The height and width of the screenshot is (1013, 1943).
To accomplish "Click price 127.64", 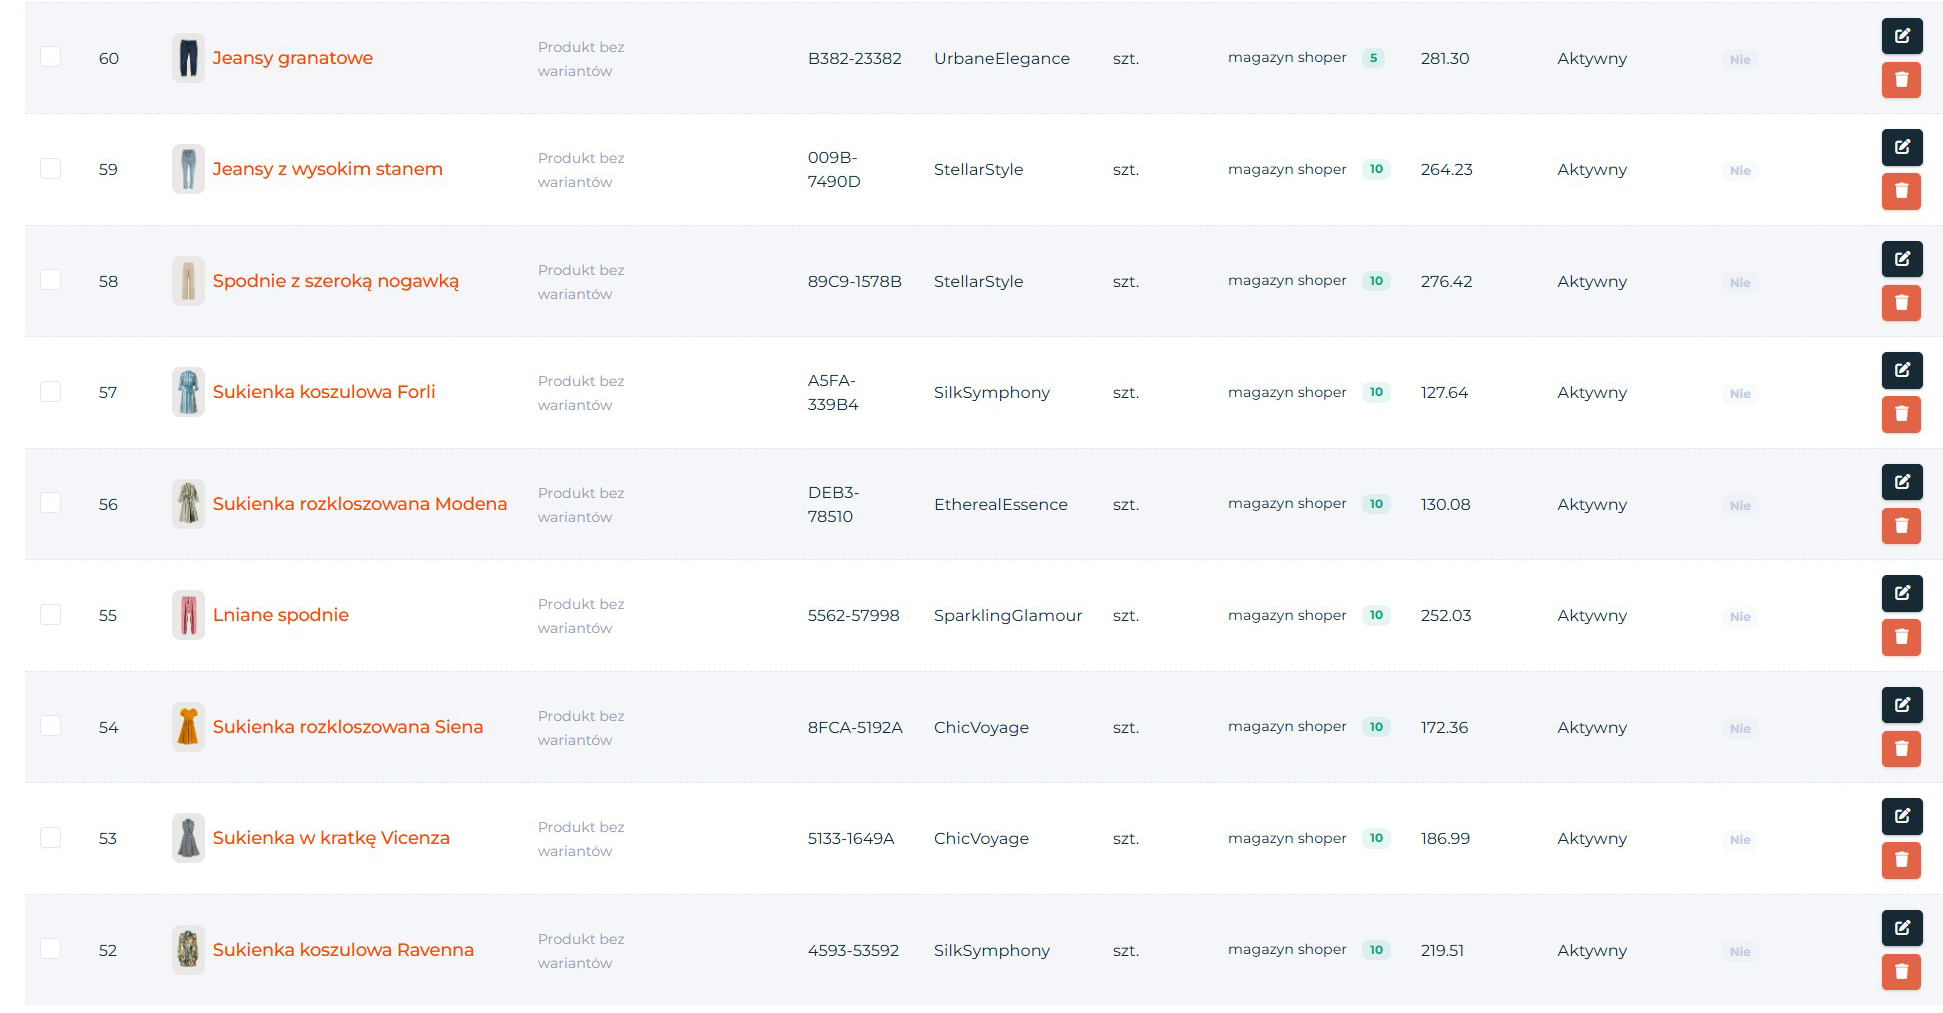I will [1444, 392].
